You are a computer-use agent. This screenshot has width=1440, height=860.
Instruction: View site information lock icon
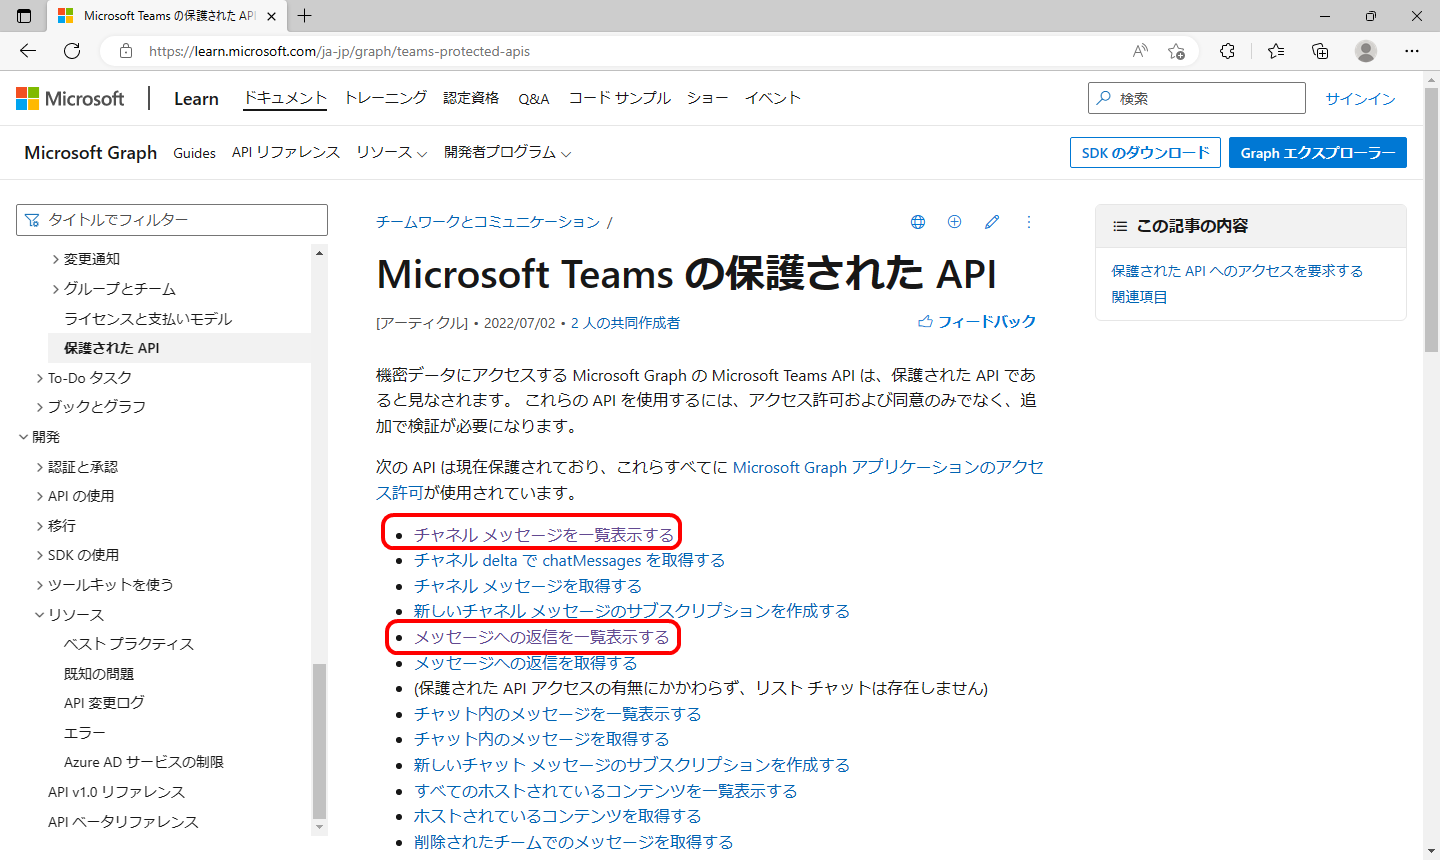(126, 51)
